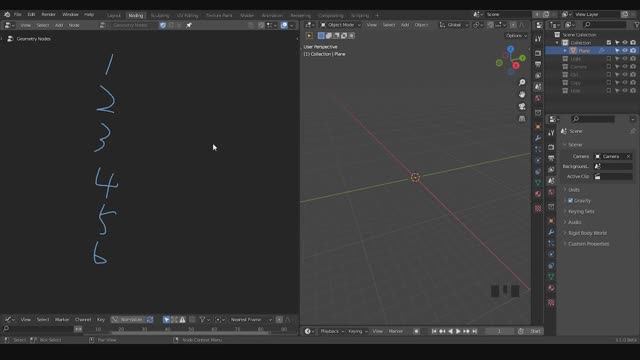
Task: Add a new workspace with plus icon
Action: coord(377,16)
